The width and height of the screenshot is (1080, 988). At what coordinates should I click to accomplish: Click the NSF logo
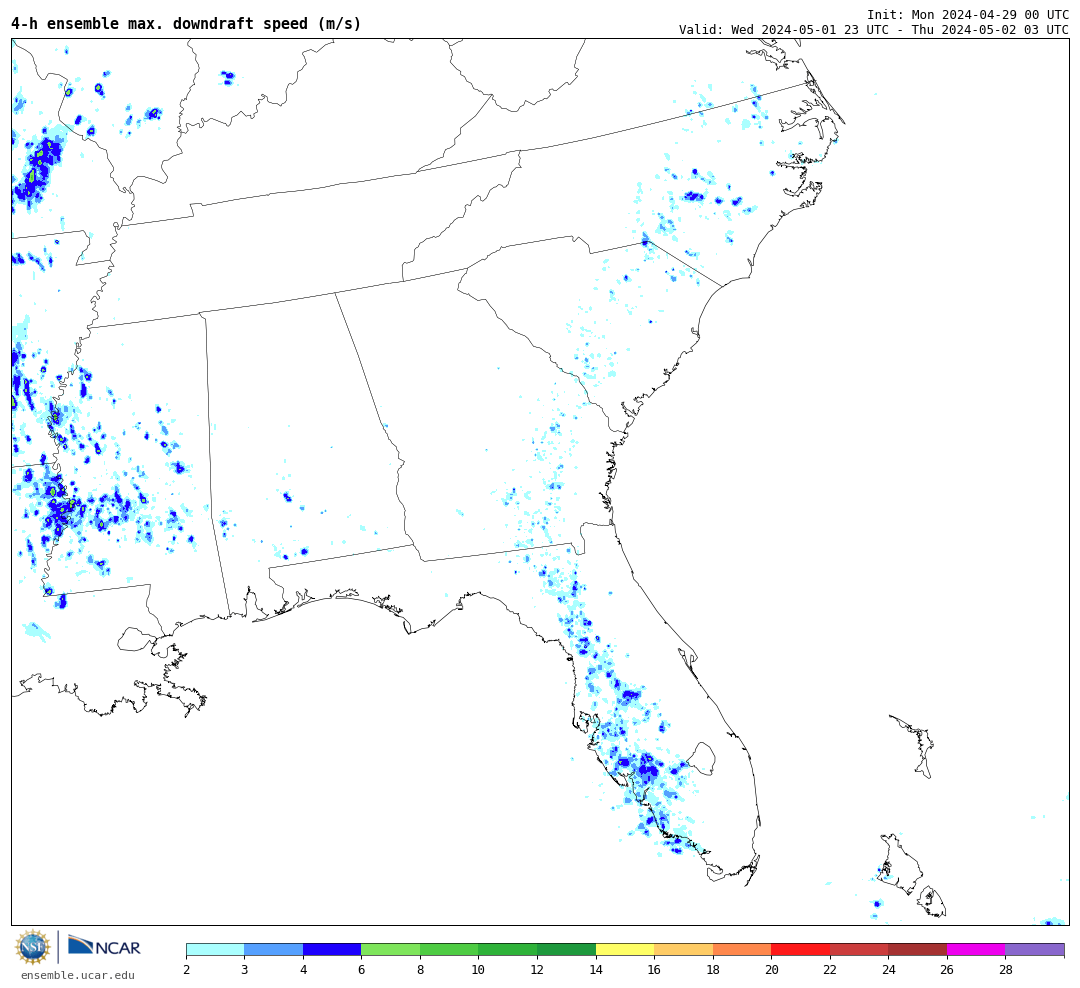point(32,947)
